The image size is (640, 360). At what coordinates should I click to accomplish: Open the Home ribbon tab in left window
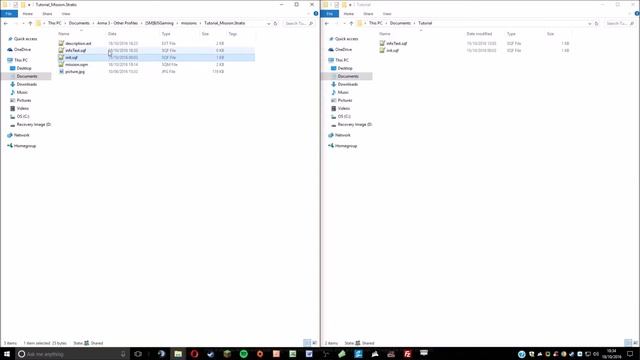(28, 14)
